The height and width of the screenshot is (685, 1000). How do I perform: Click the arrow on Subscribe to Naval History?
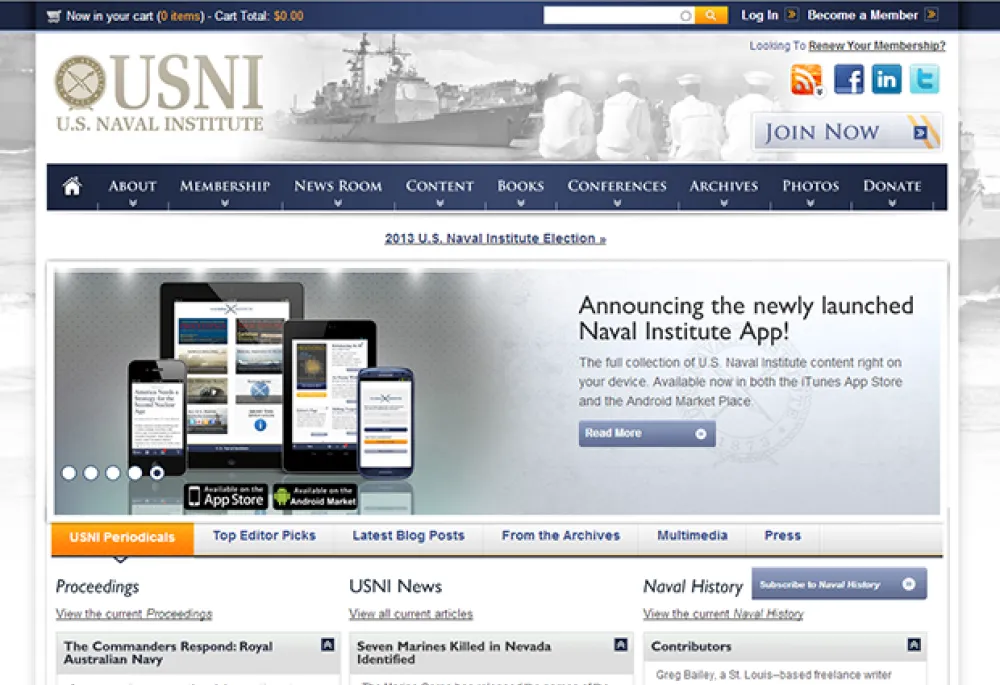coord(909,584)
